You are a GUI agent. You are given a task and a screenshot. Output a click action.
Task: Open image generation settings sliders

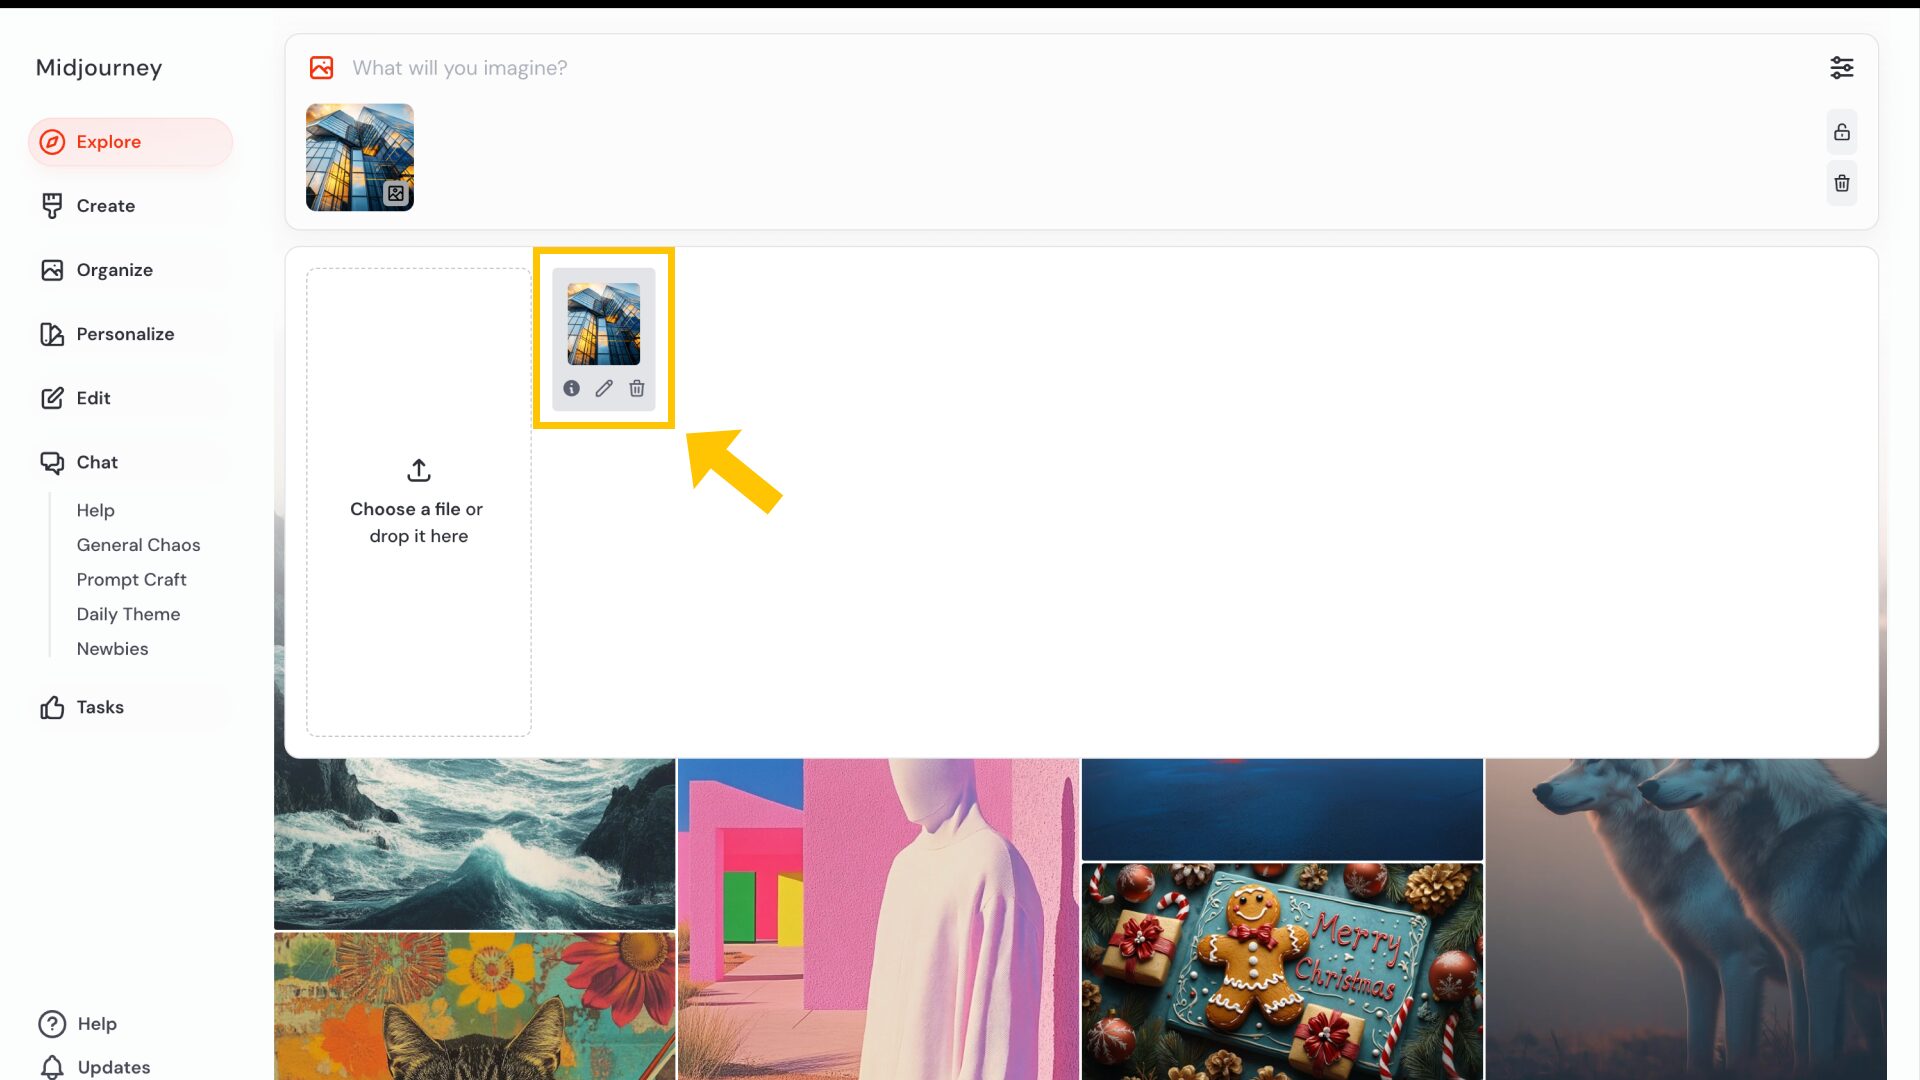click(x=1843, y=67)
